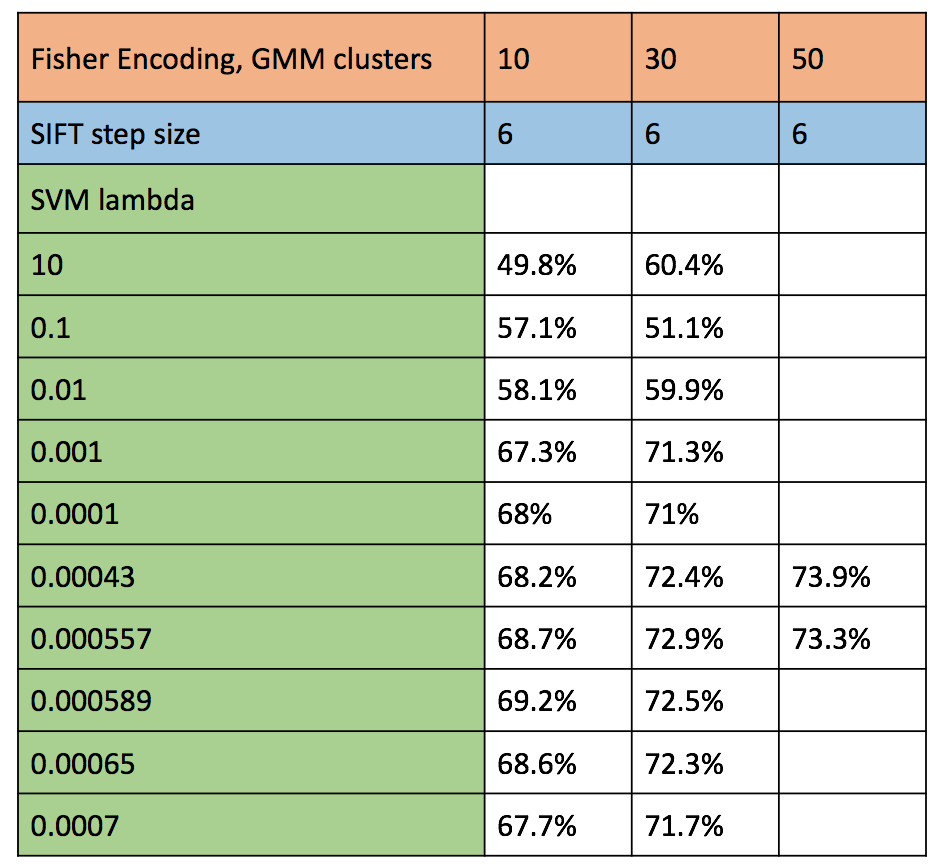This screenshot has height=868, width=938.
Task: Select the 67.3% accuracy cell
Action: click(537, 451)
